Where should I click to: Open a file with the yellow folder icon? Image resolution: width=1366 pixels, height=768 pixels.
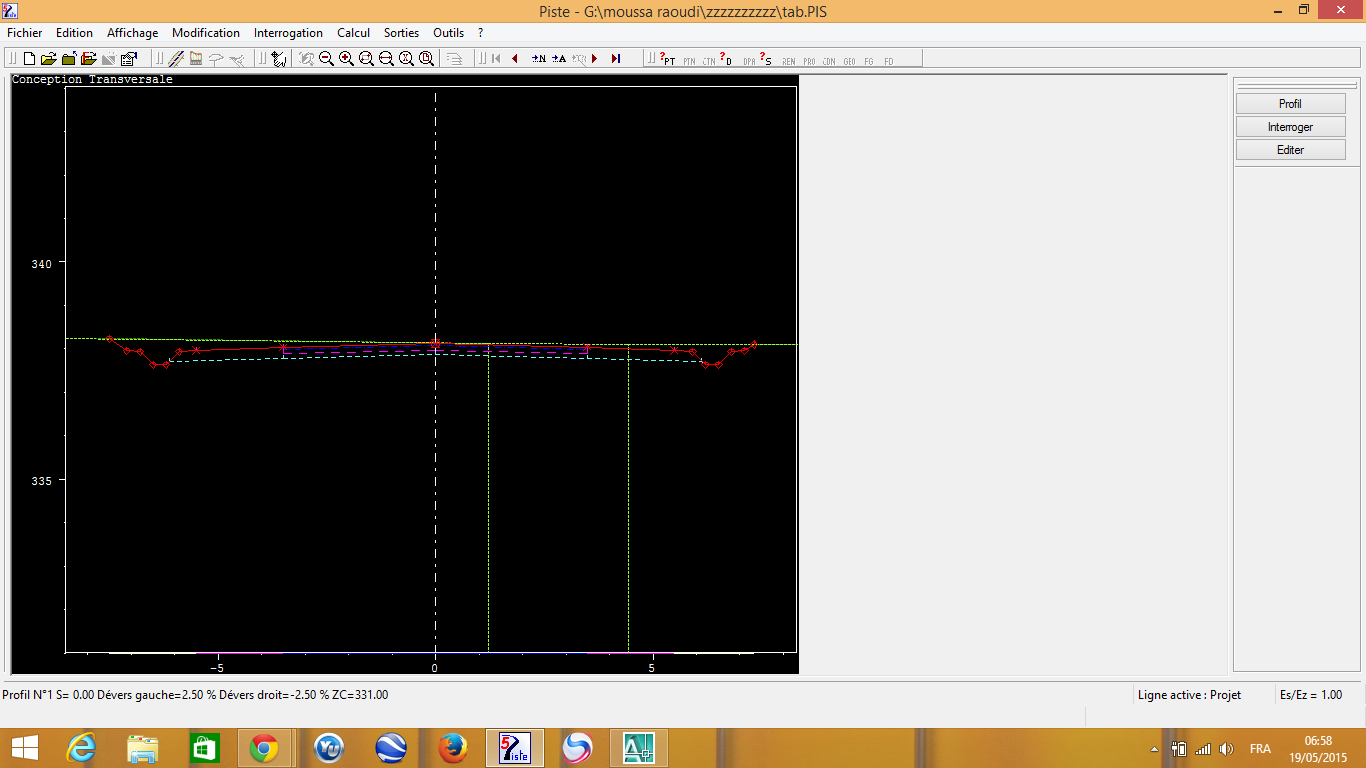pyautogui.click(x=49, y=59)
